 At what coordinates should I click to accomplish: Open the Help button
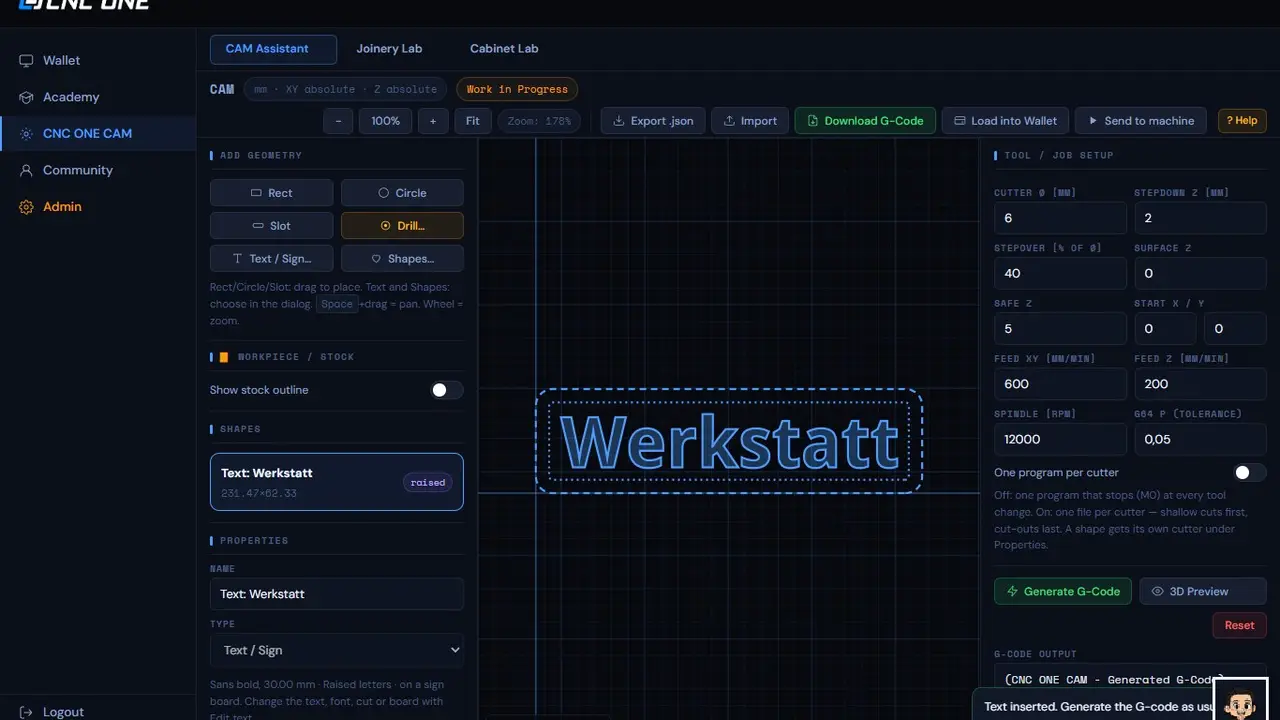click(x=1242, y=121)
